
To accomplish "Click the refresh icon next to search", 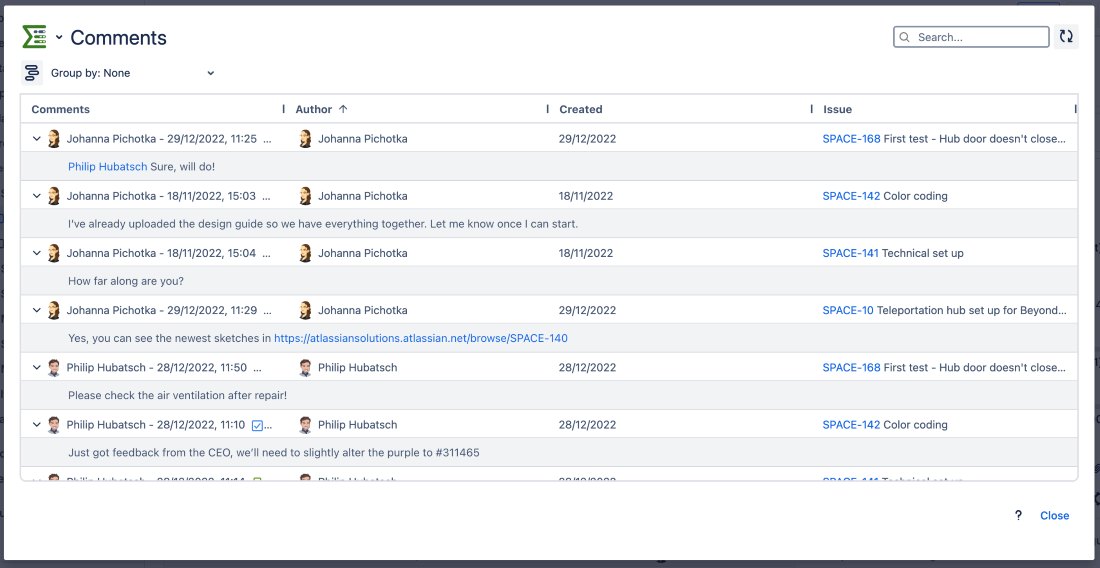I will pos(1066,37).
